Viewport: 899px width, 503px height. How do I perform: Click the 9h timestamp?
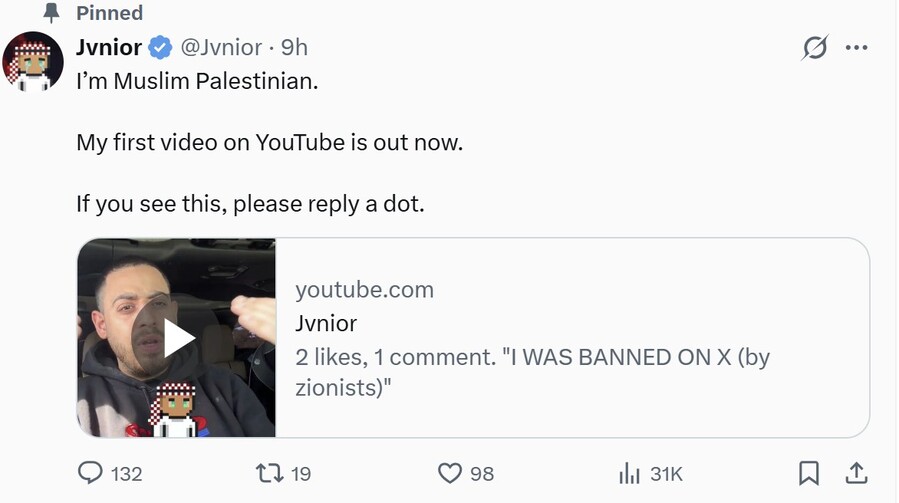(295, 47)
